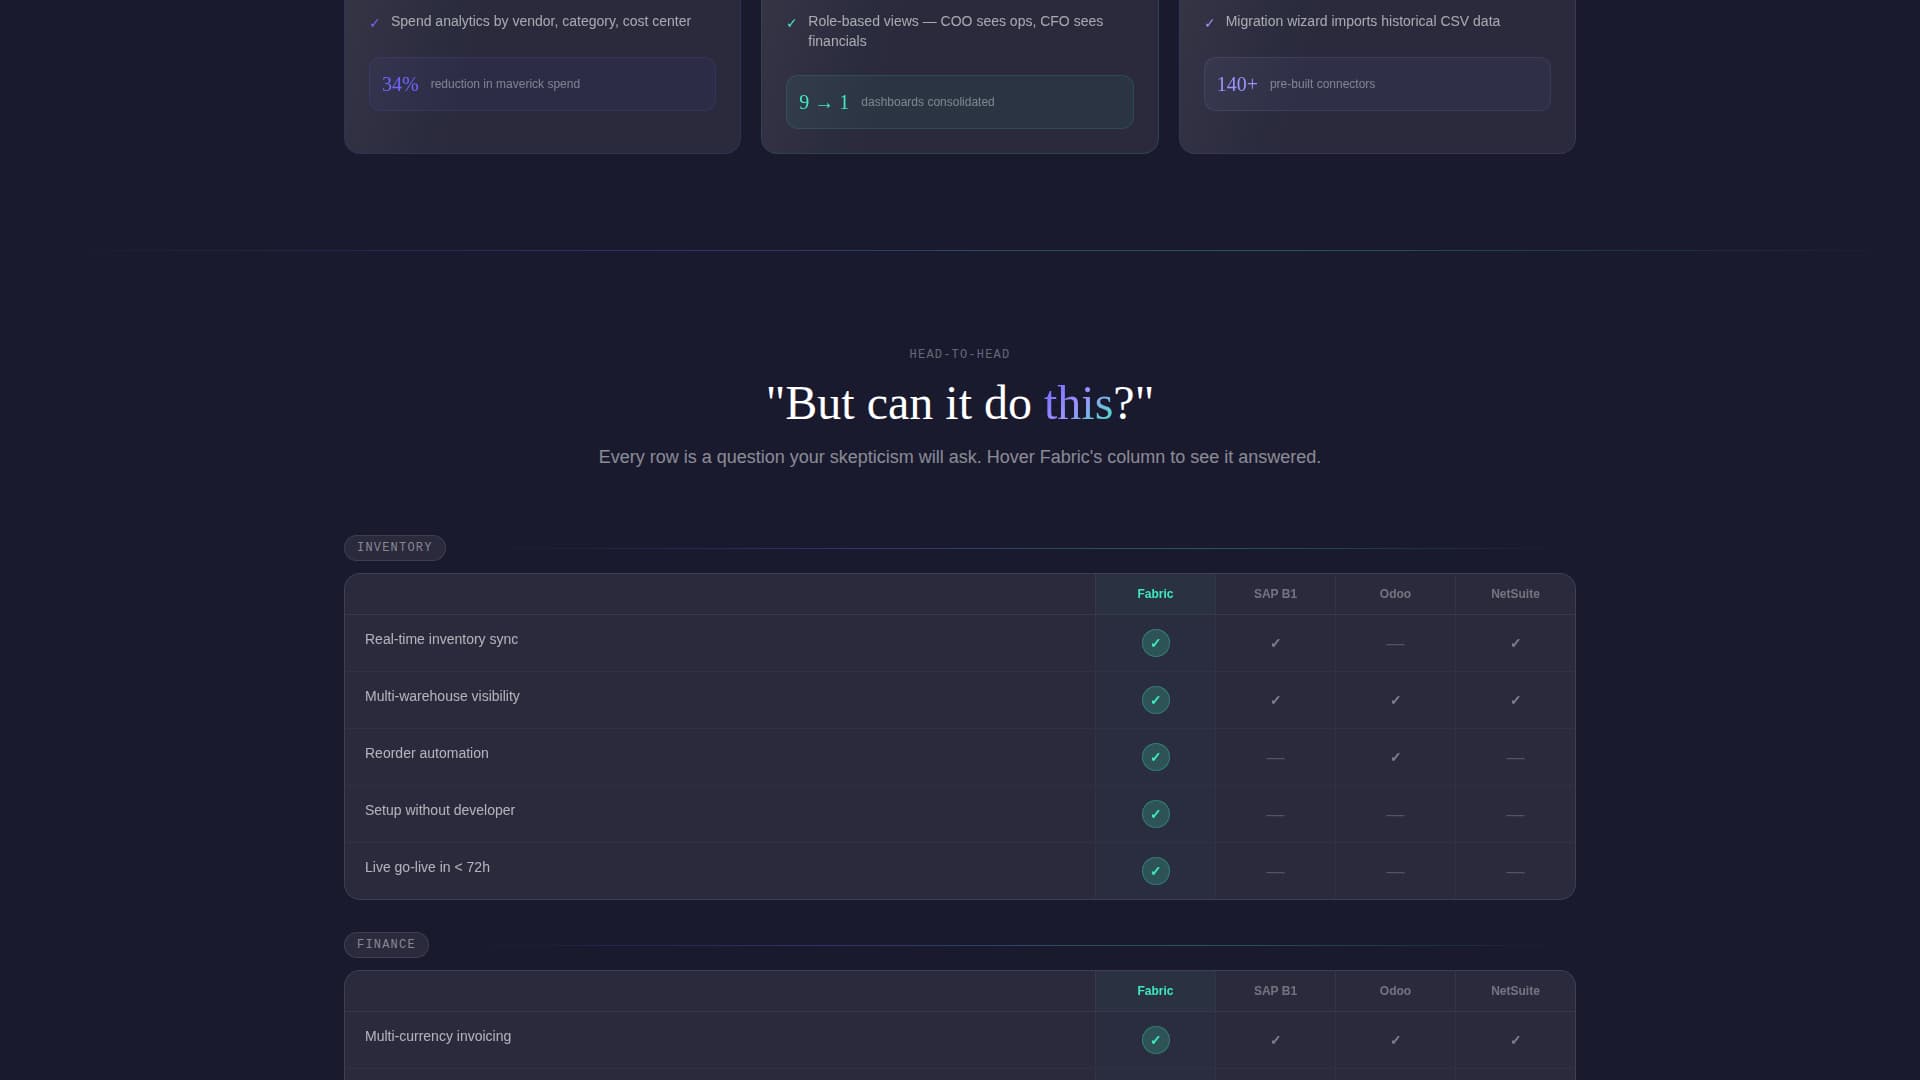Click the Real-time inventory sync row label

click(441, 639)
